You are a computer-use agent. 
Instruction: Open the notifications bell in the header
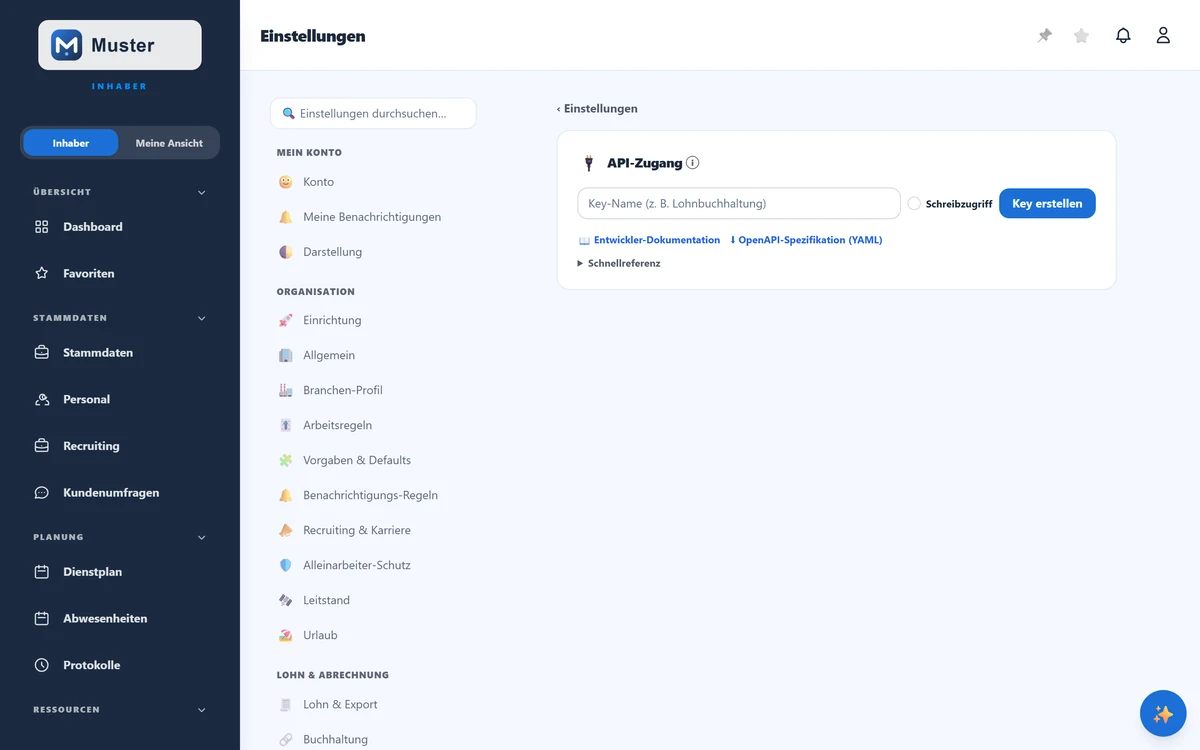coord(1123,36)
